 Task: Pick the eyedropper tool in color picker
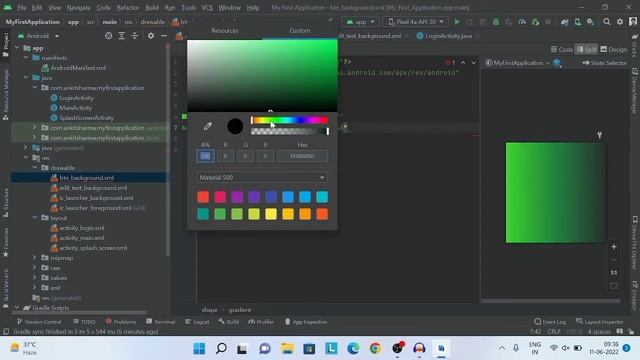coord(208,126)
